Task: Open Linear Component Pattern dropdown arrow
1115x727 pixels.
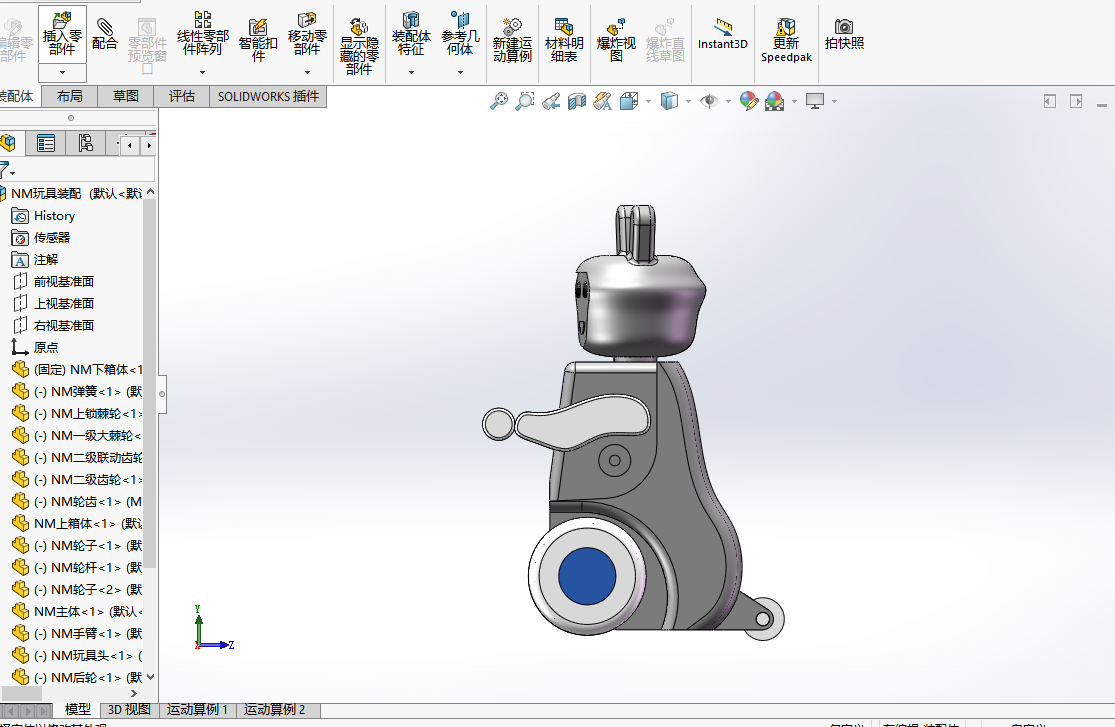Action: tap(203, 73)
